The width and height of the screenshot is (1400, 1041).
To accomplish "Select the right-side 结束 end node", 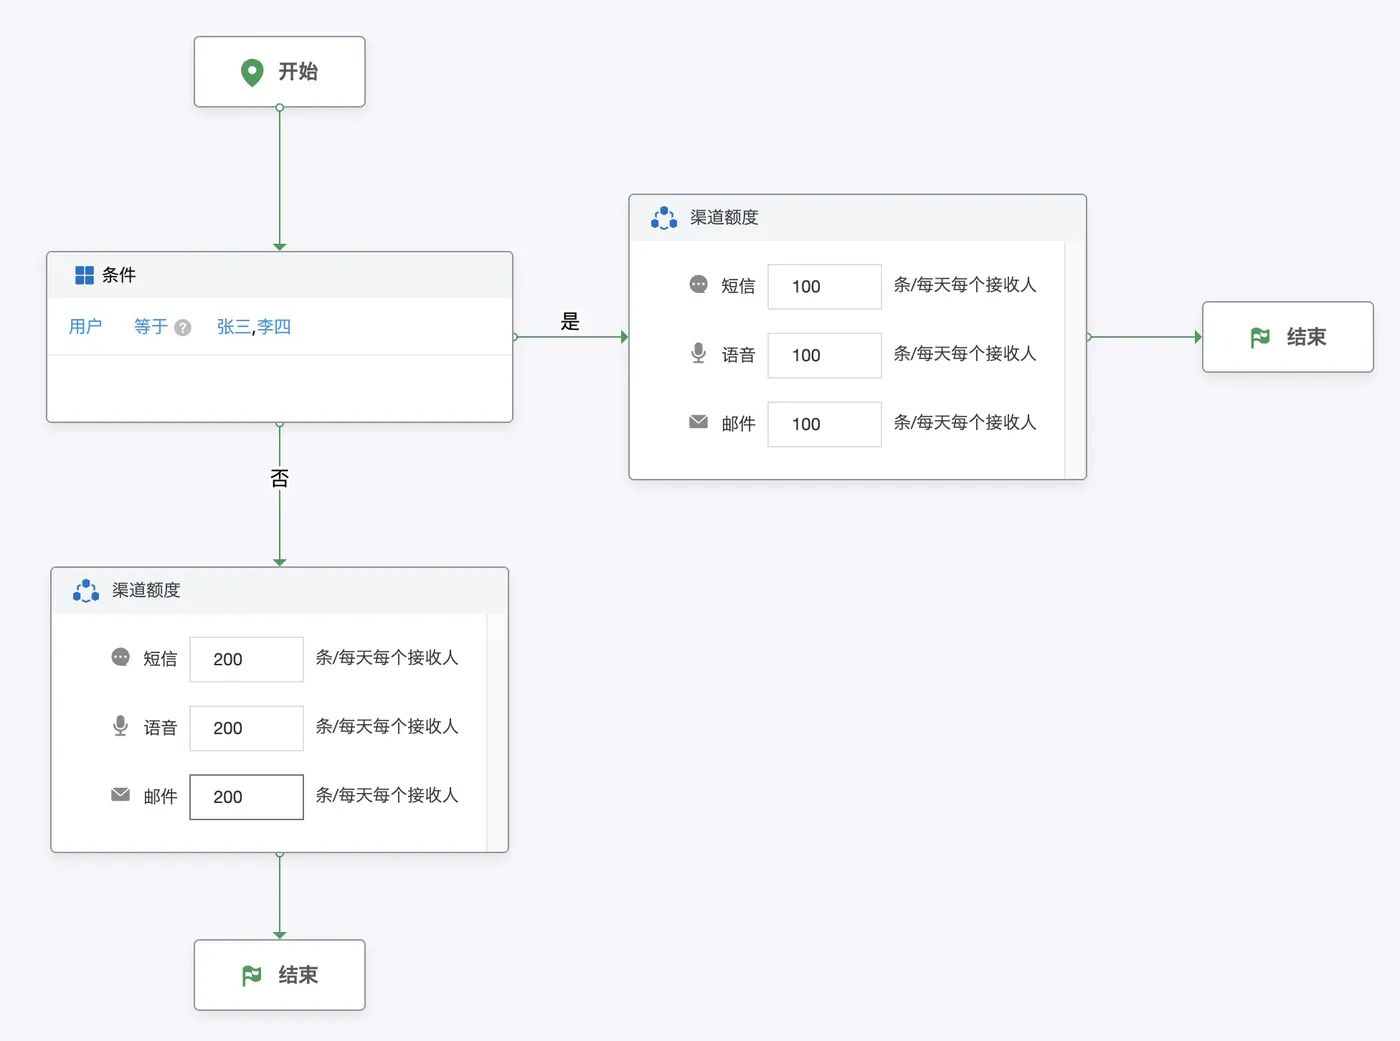I will click(1288, 337).
